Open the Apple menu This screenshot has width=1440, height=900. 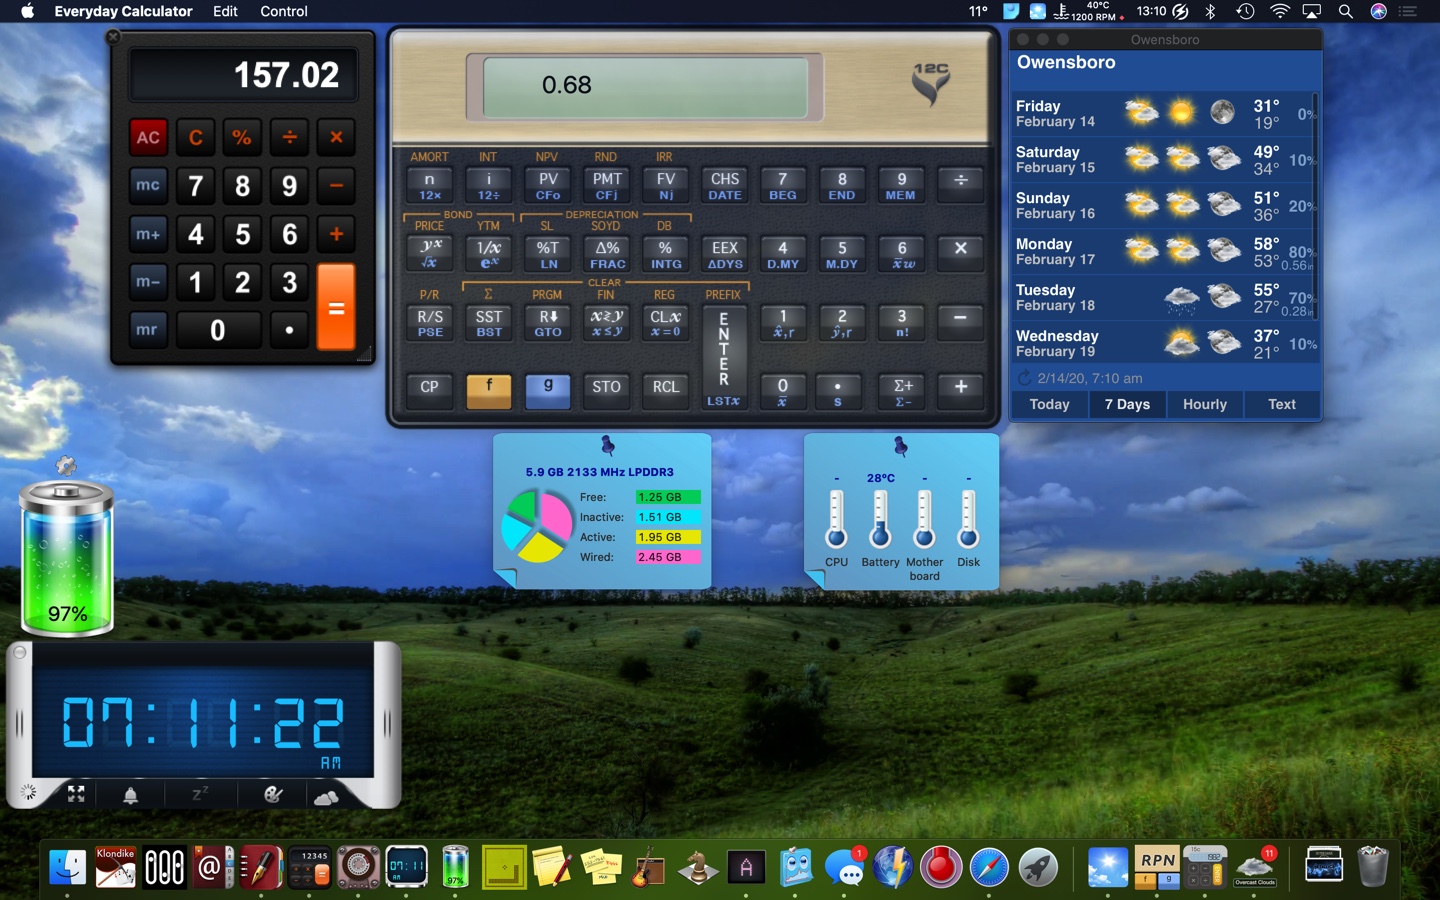[x=27, y=11]
